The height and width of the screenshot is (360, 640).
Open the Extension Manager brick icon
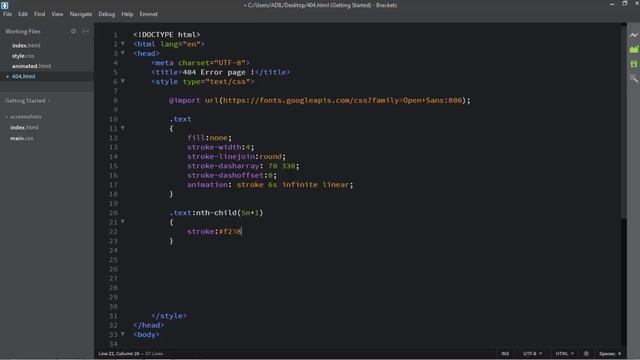(x=633, y=49)
